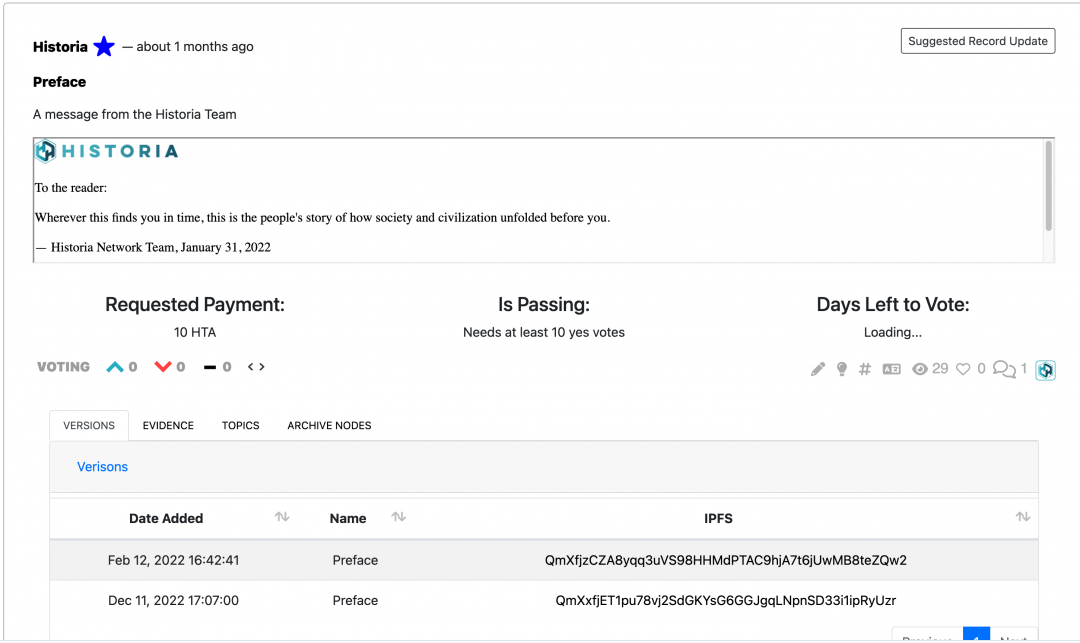1080x643 pixels.
Task: Click the lightbulb icon
Action: (x=841, y=368)
